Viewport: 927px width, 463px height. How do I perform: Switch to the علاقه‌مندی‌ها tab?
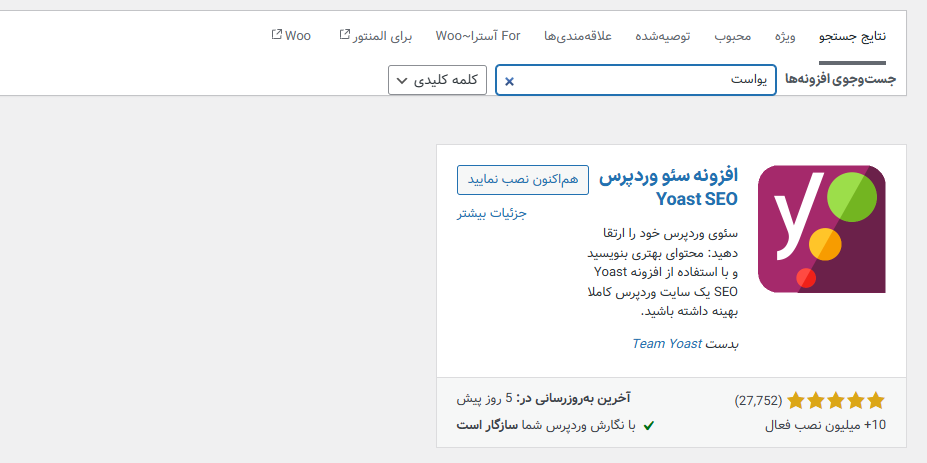coord(578,36)
